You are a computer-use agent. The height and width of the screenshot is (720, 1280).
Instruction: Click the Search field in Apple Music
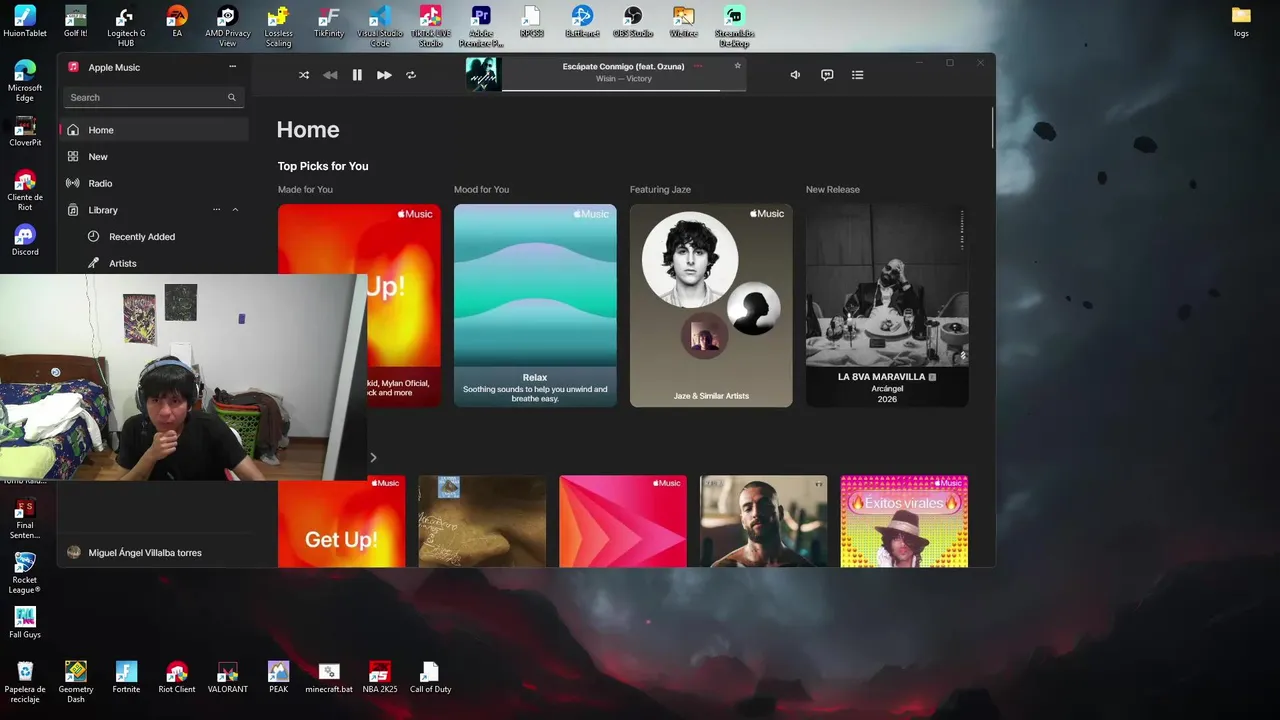coord(153,97)
